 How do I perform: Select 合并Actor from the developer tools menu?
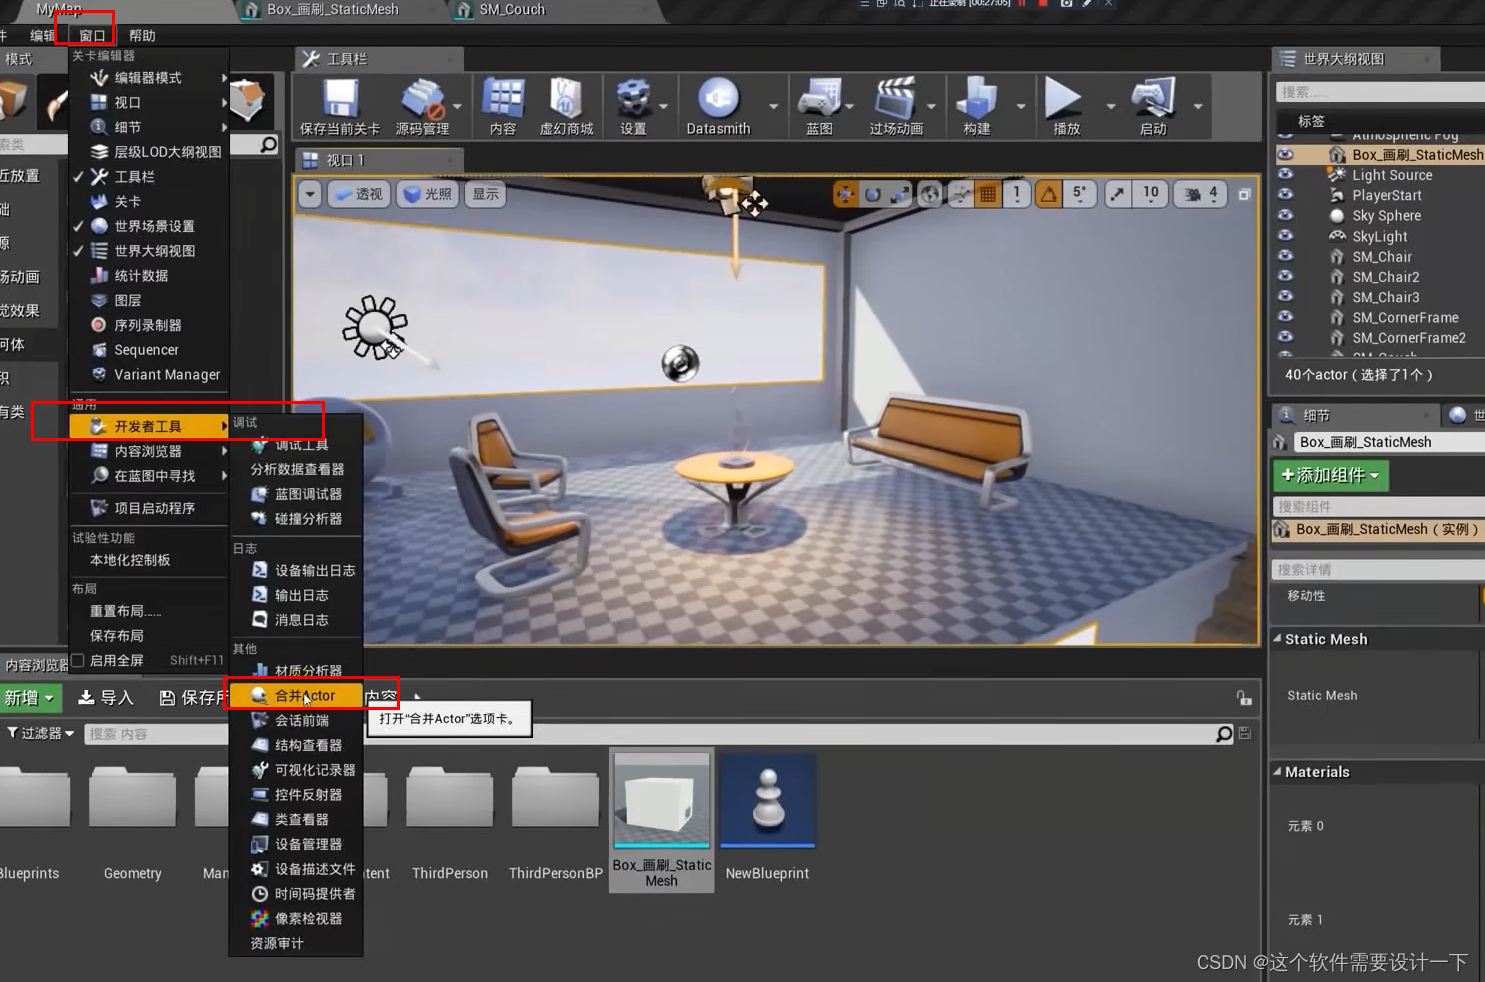[x=297, y=695]
